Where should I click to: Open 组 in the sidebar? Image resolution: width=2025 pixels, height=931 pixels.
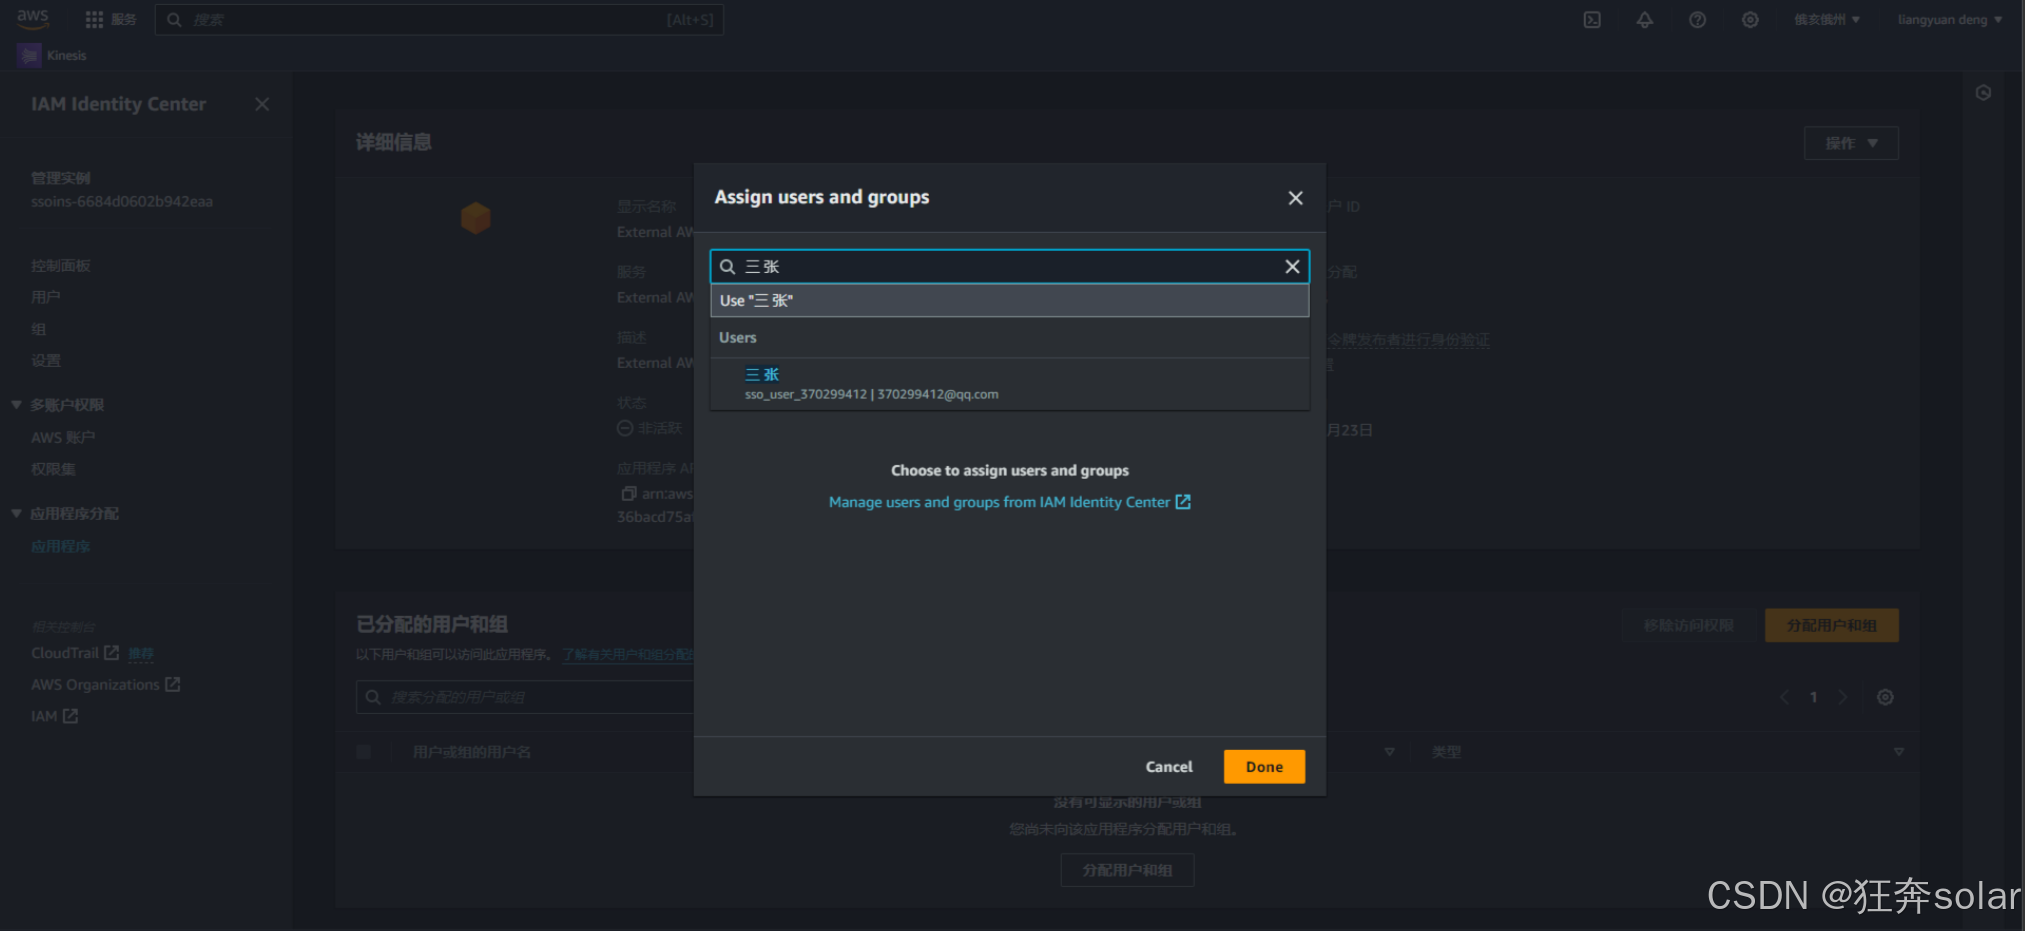click(38, 329)
